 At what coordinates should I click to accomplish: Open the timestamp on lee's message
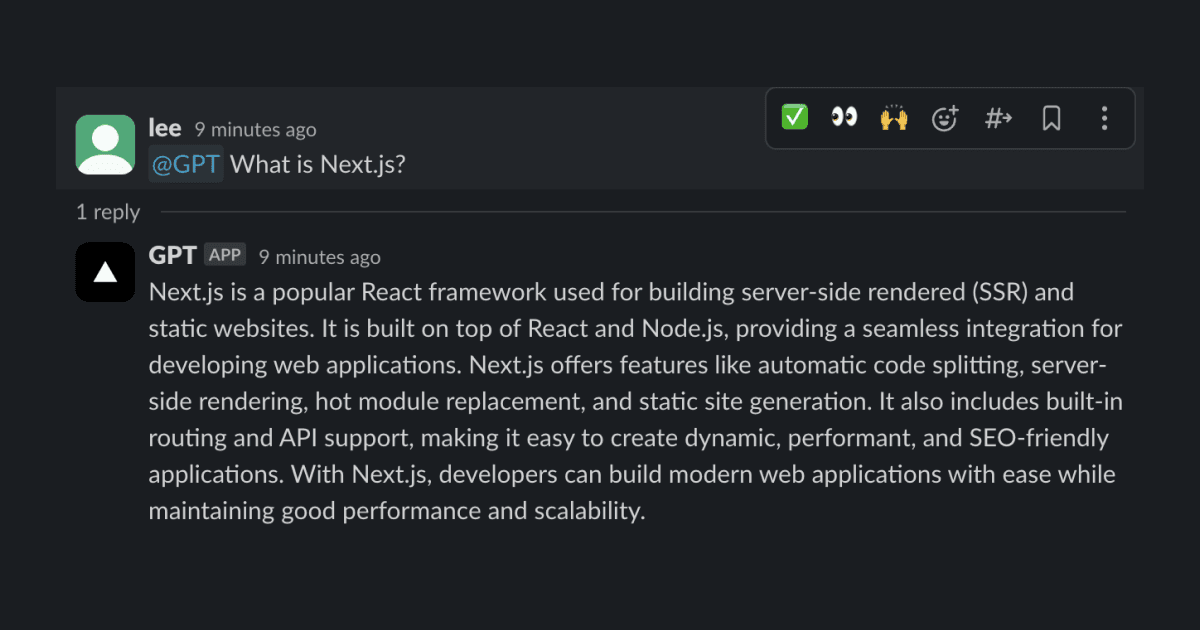[x=255, y=130]
